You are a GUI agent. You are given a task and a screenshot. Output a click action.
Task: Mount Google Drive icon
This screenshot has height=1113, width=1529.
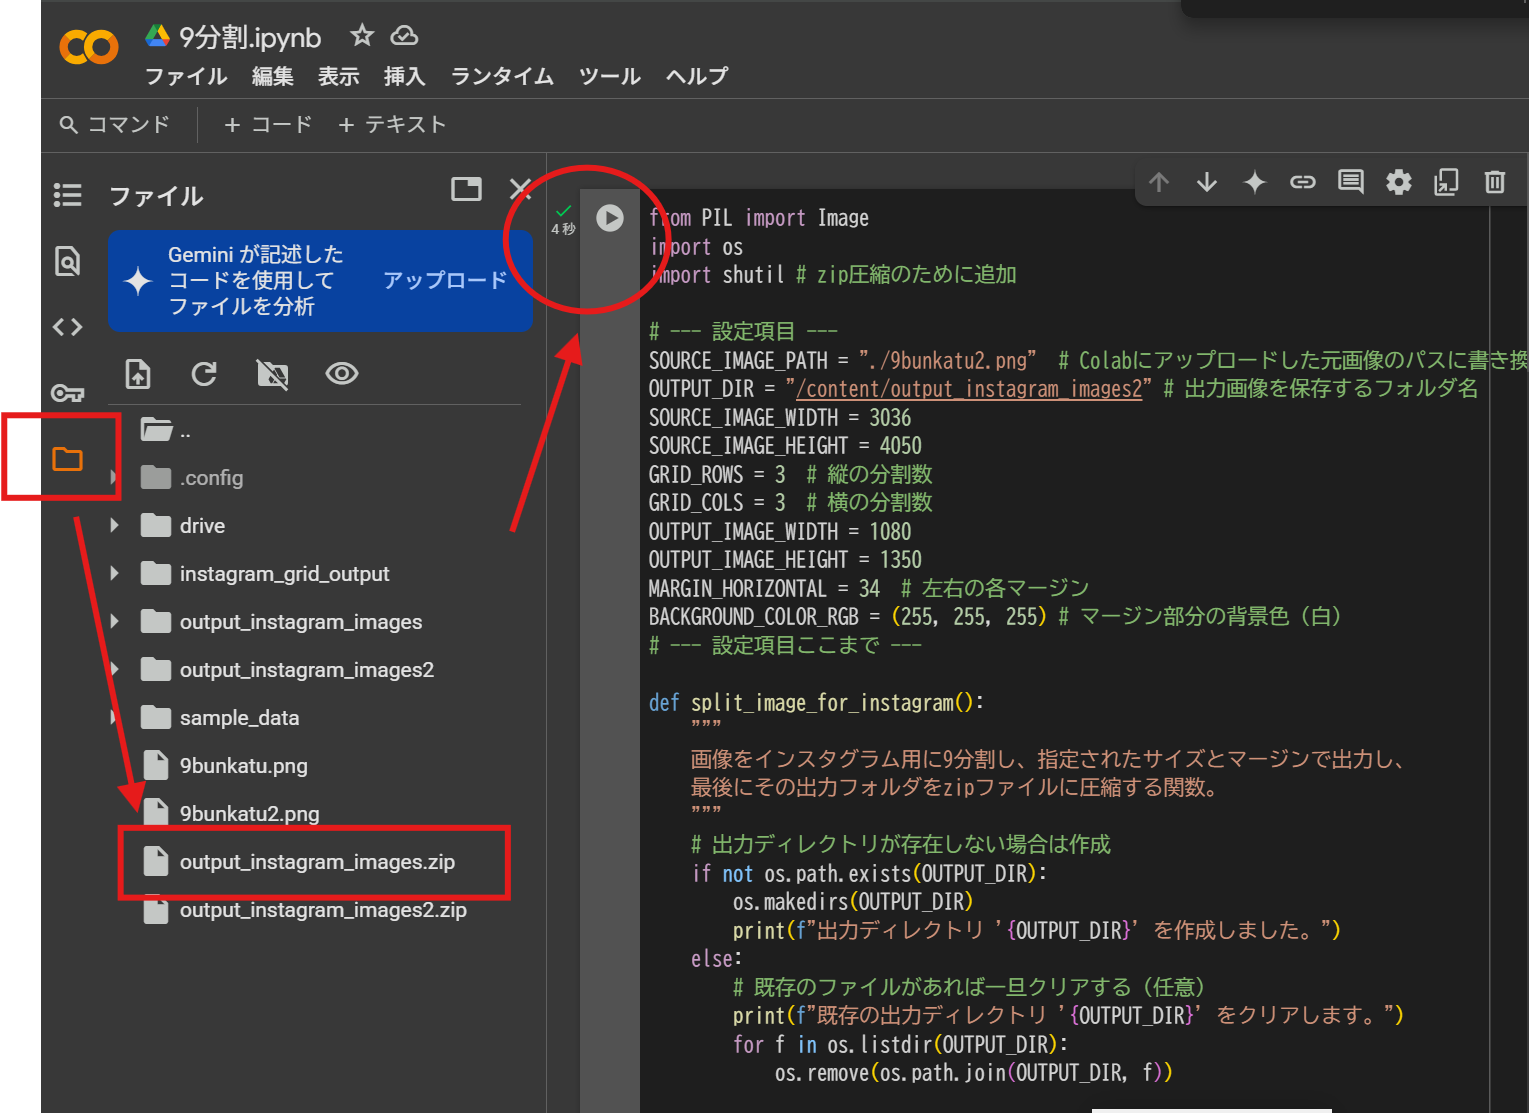(272, 374)
